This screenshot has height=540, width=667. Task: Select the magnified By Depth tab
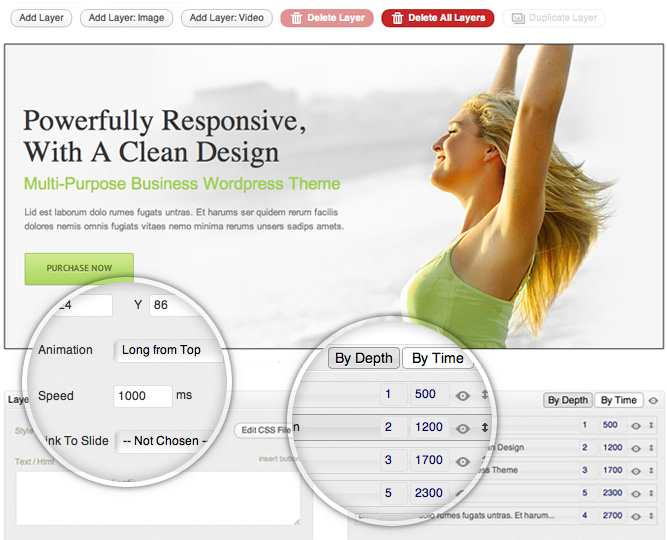coord(364,358)
